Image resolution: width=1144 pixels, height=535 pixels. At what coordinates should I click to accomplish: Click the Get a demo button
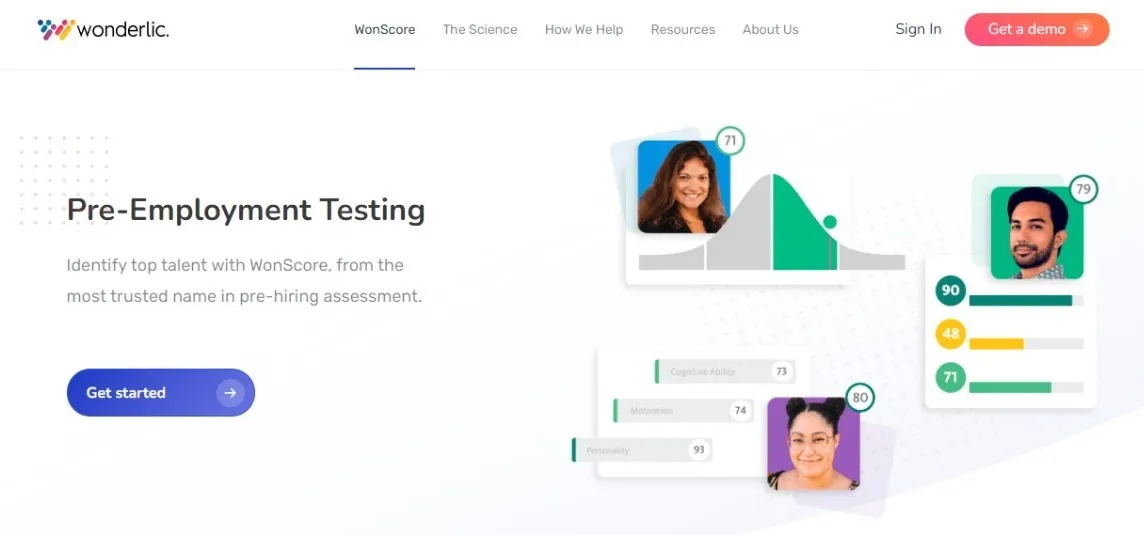click(1037, 29)
